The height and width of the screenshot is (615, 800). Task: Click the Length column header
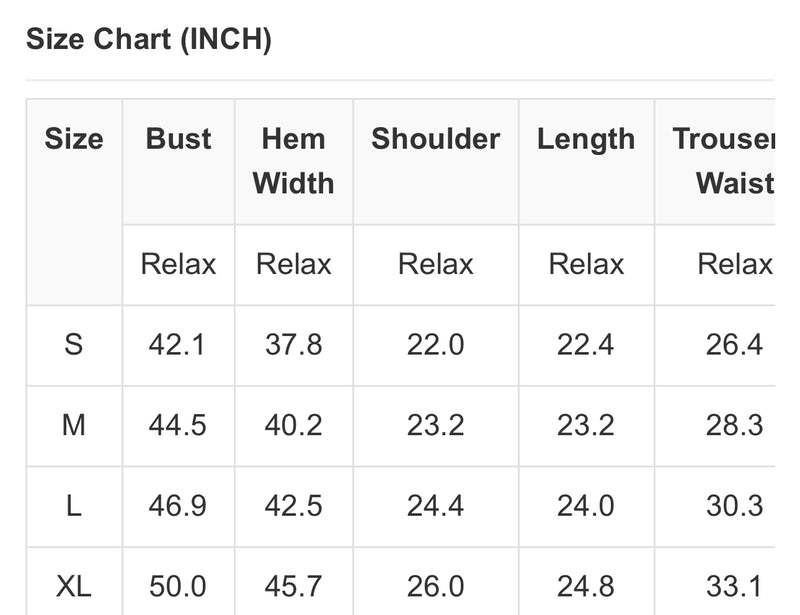click(586, 140)
